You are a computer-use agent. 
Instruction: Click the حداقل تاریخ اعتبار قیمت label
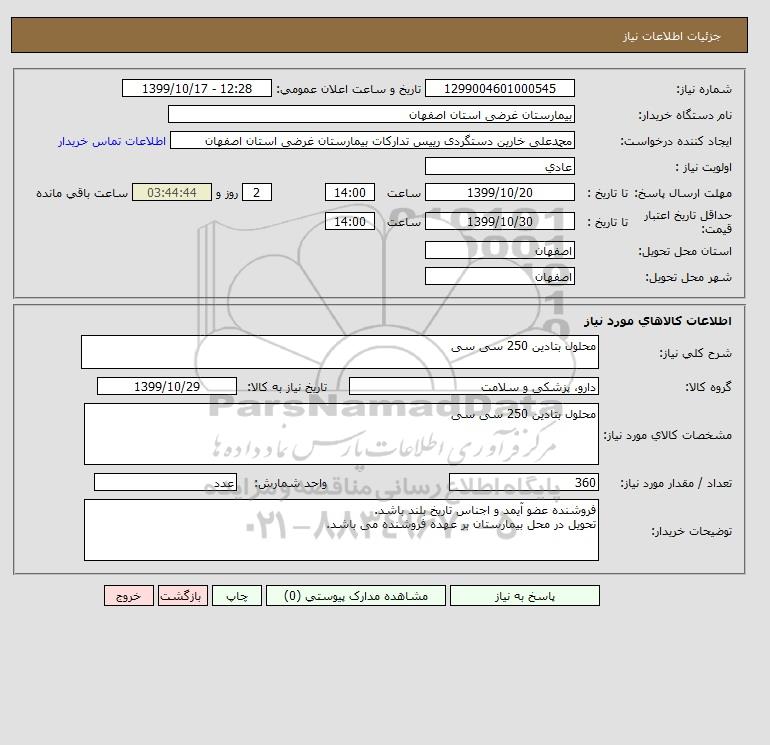click(x=688, y=222)
